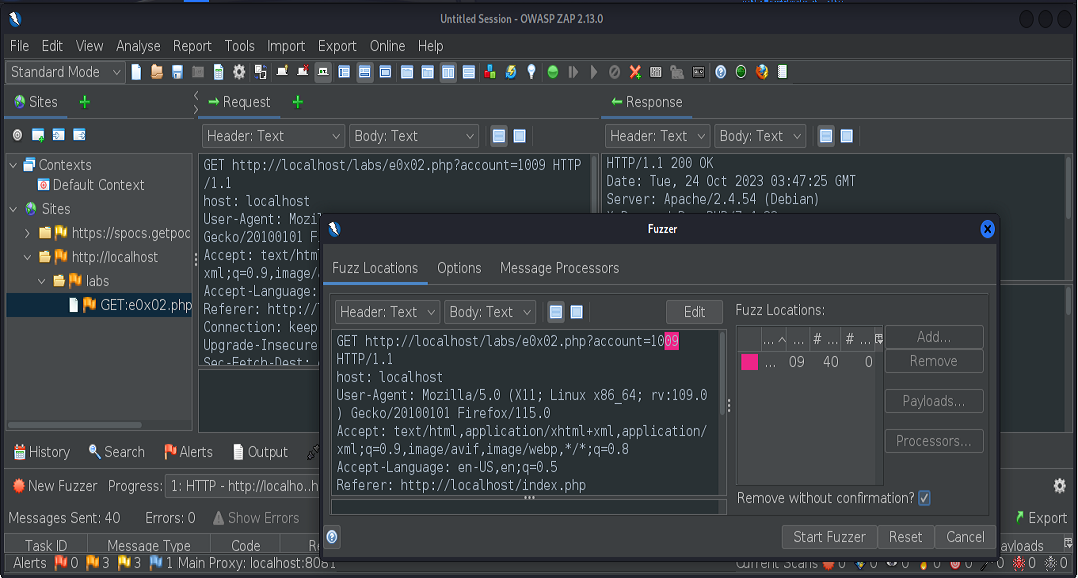
Task: Click the target circle icon under Sites tab
Action: (x=17, y=135)
